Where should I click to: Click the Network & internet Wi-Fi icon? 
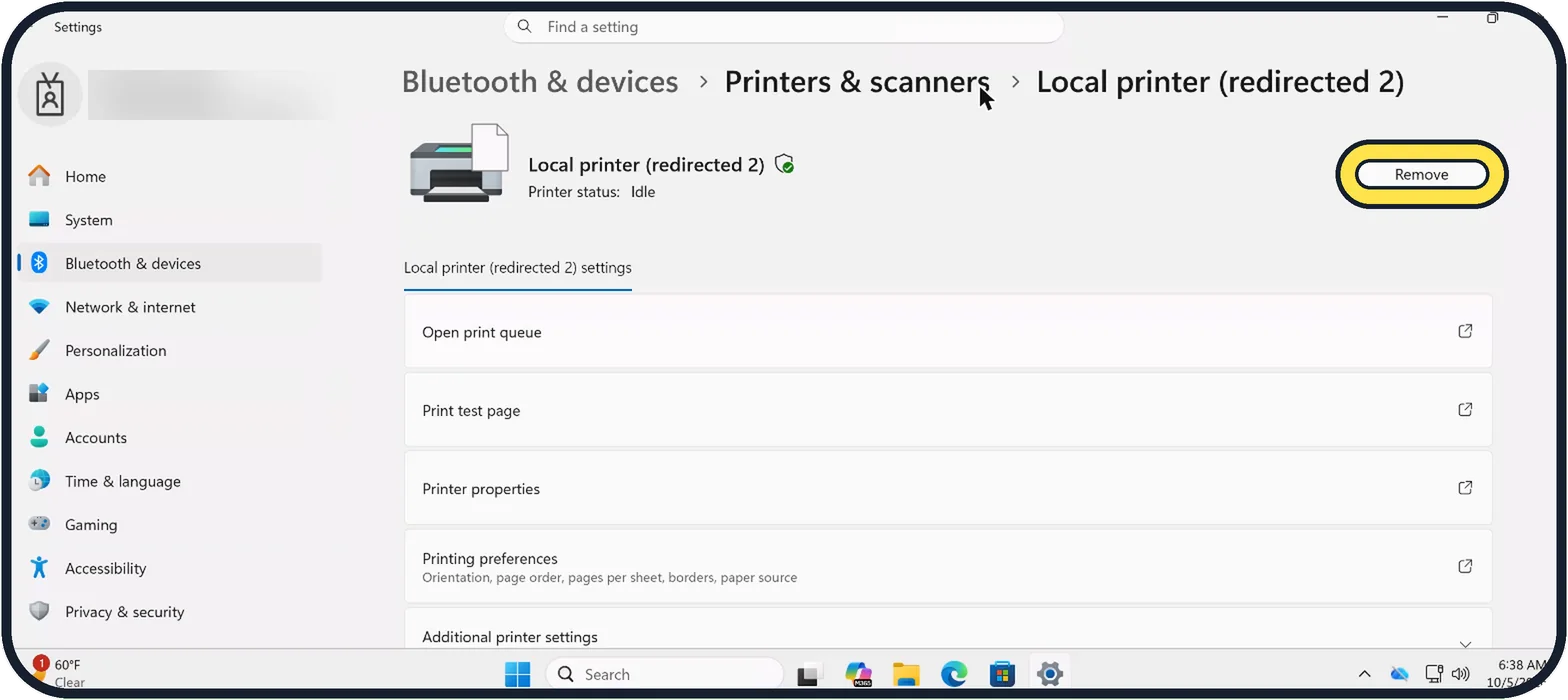[39, 307]
